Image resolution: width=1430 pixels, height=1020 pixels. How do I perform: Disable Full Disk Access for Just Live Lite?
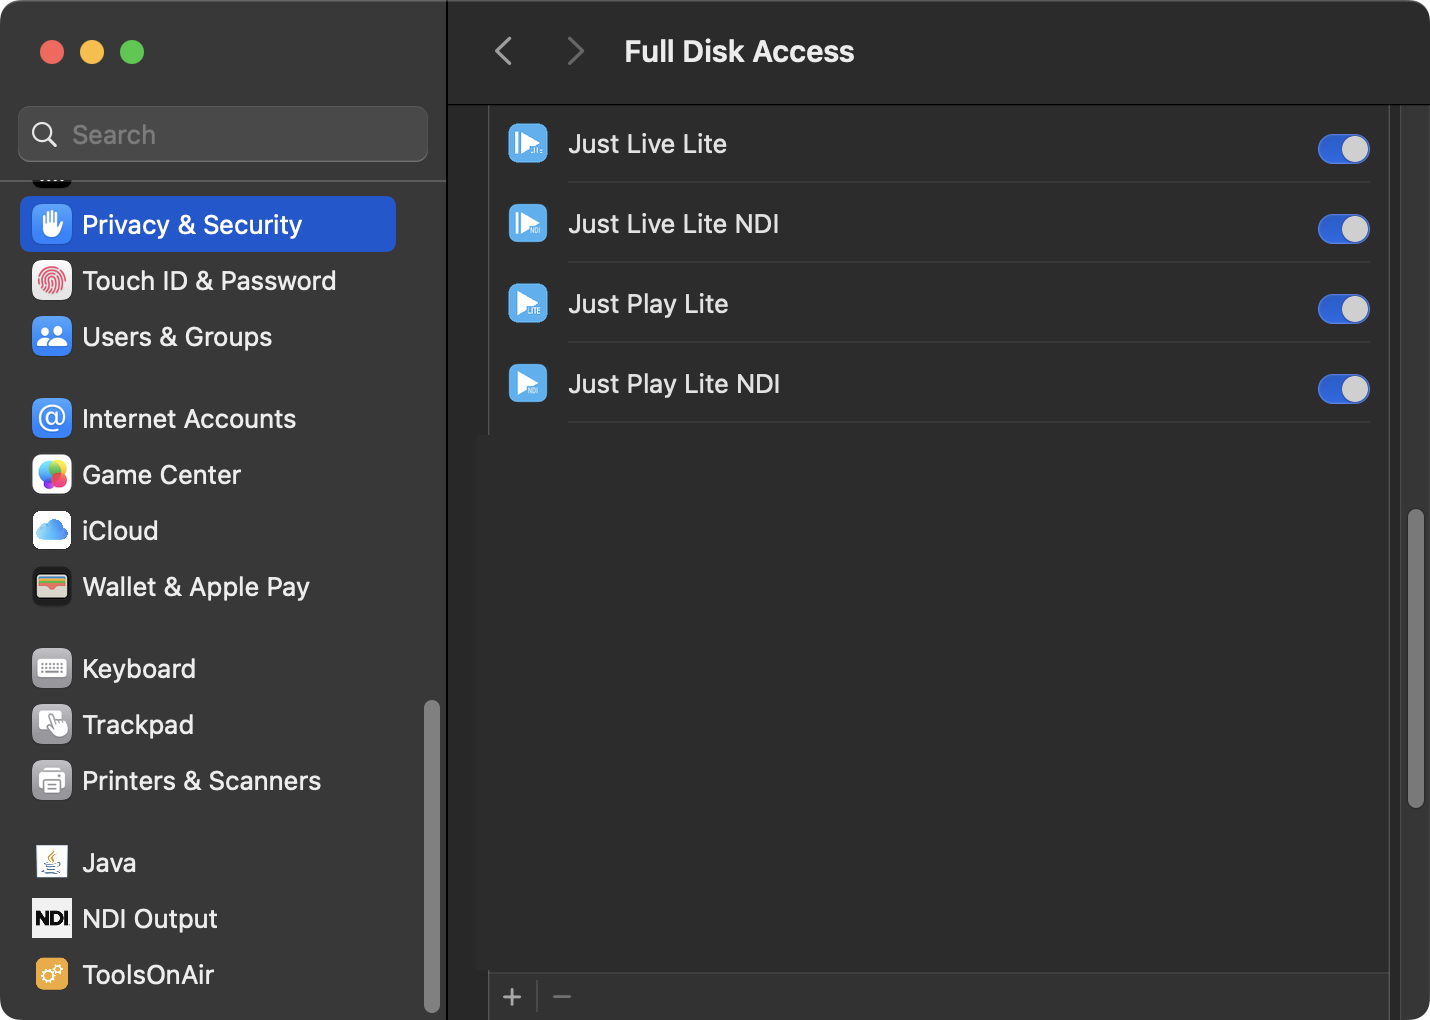(x=1343, y=149)
